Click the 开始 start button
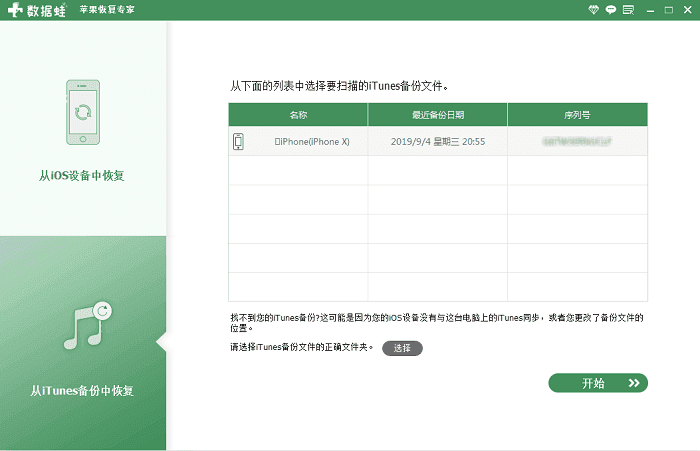 [598, 383]
